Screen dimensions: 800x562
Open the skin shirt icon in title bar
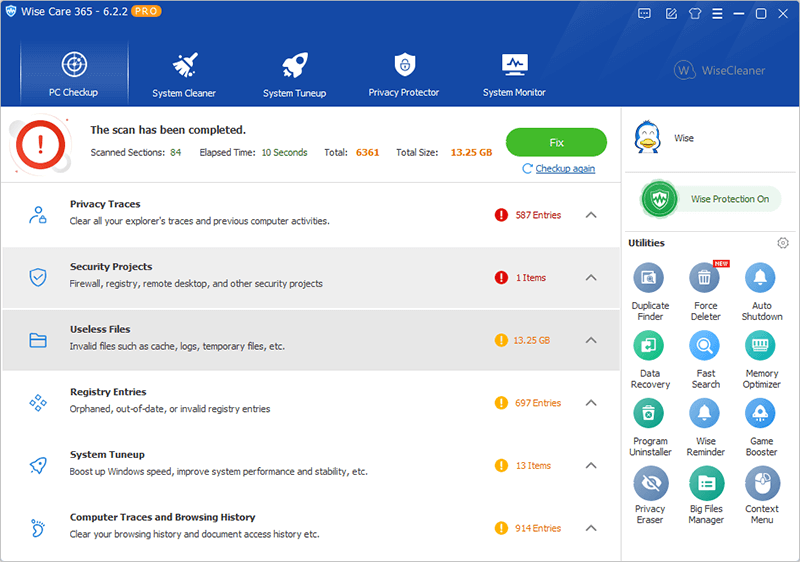tap(694, 14)
